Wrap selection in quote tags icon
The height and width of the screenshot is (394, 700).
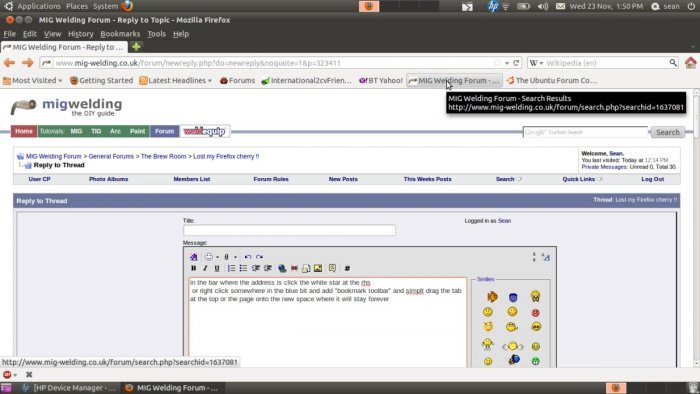coord(332,268)
